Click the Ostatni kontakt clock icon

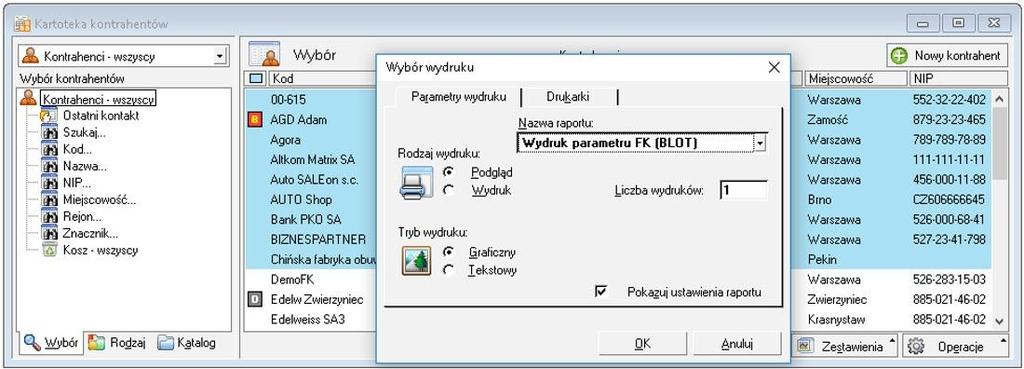tap(50, 116)
